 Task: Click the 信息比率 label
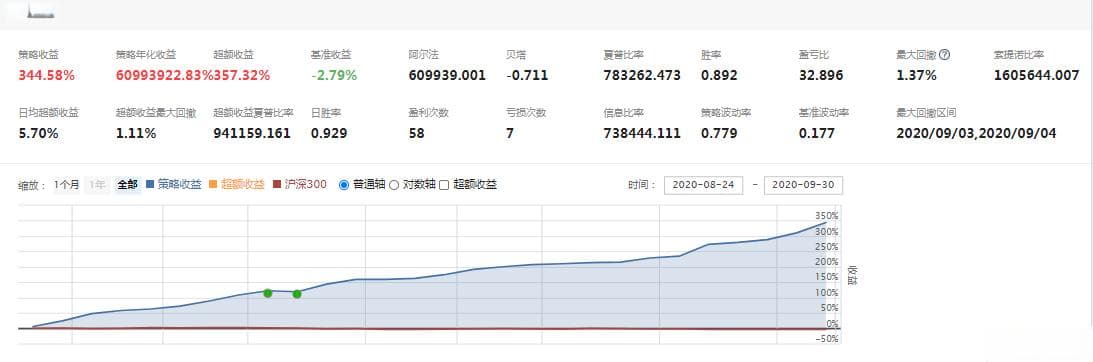tap(624, 112)
